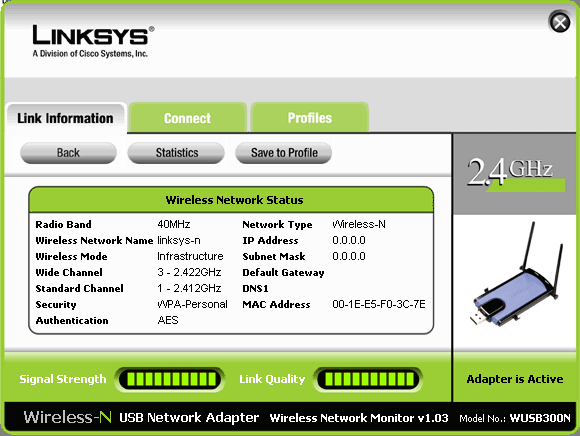Open the Connect tab

tap(188, 118)
